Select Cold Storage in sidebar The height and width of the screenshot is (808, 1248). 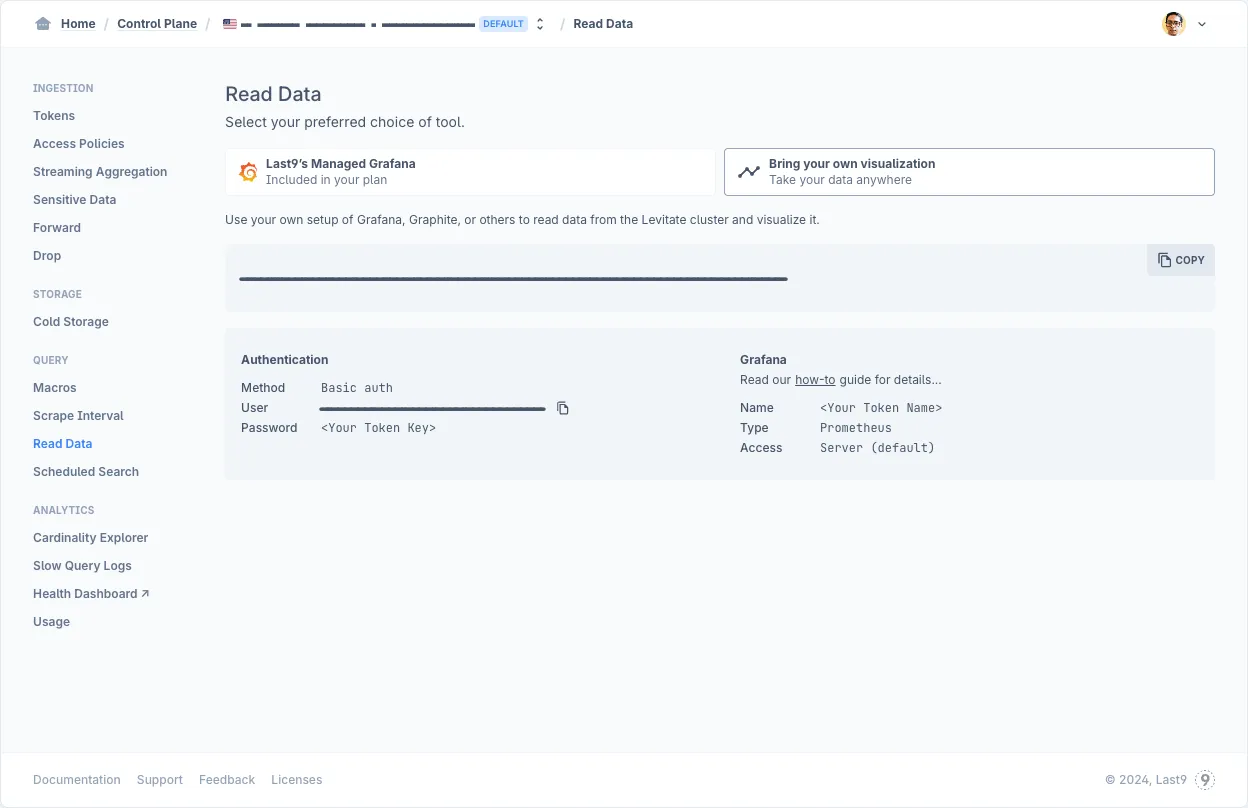click(x=71, y=322)
